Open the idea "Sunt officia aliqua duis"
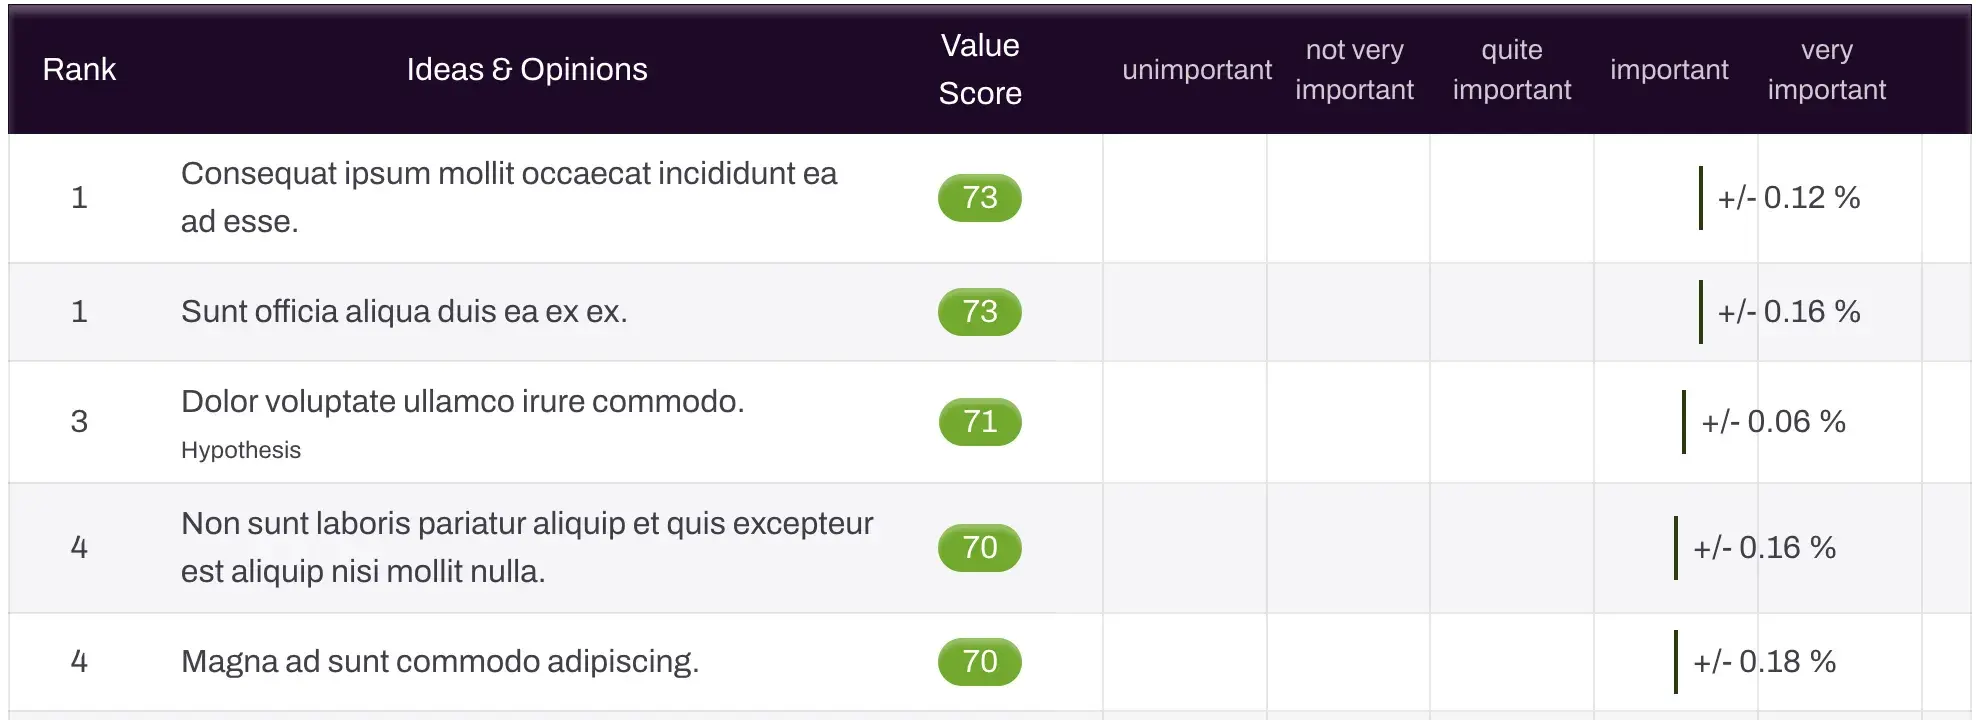This screenshot has height=720, width=1976. point(404,311)
